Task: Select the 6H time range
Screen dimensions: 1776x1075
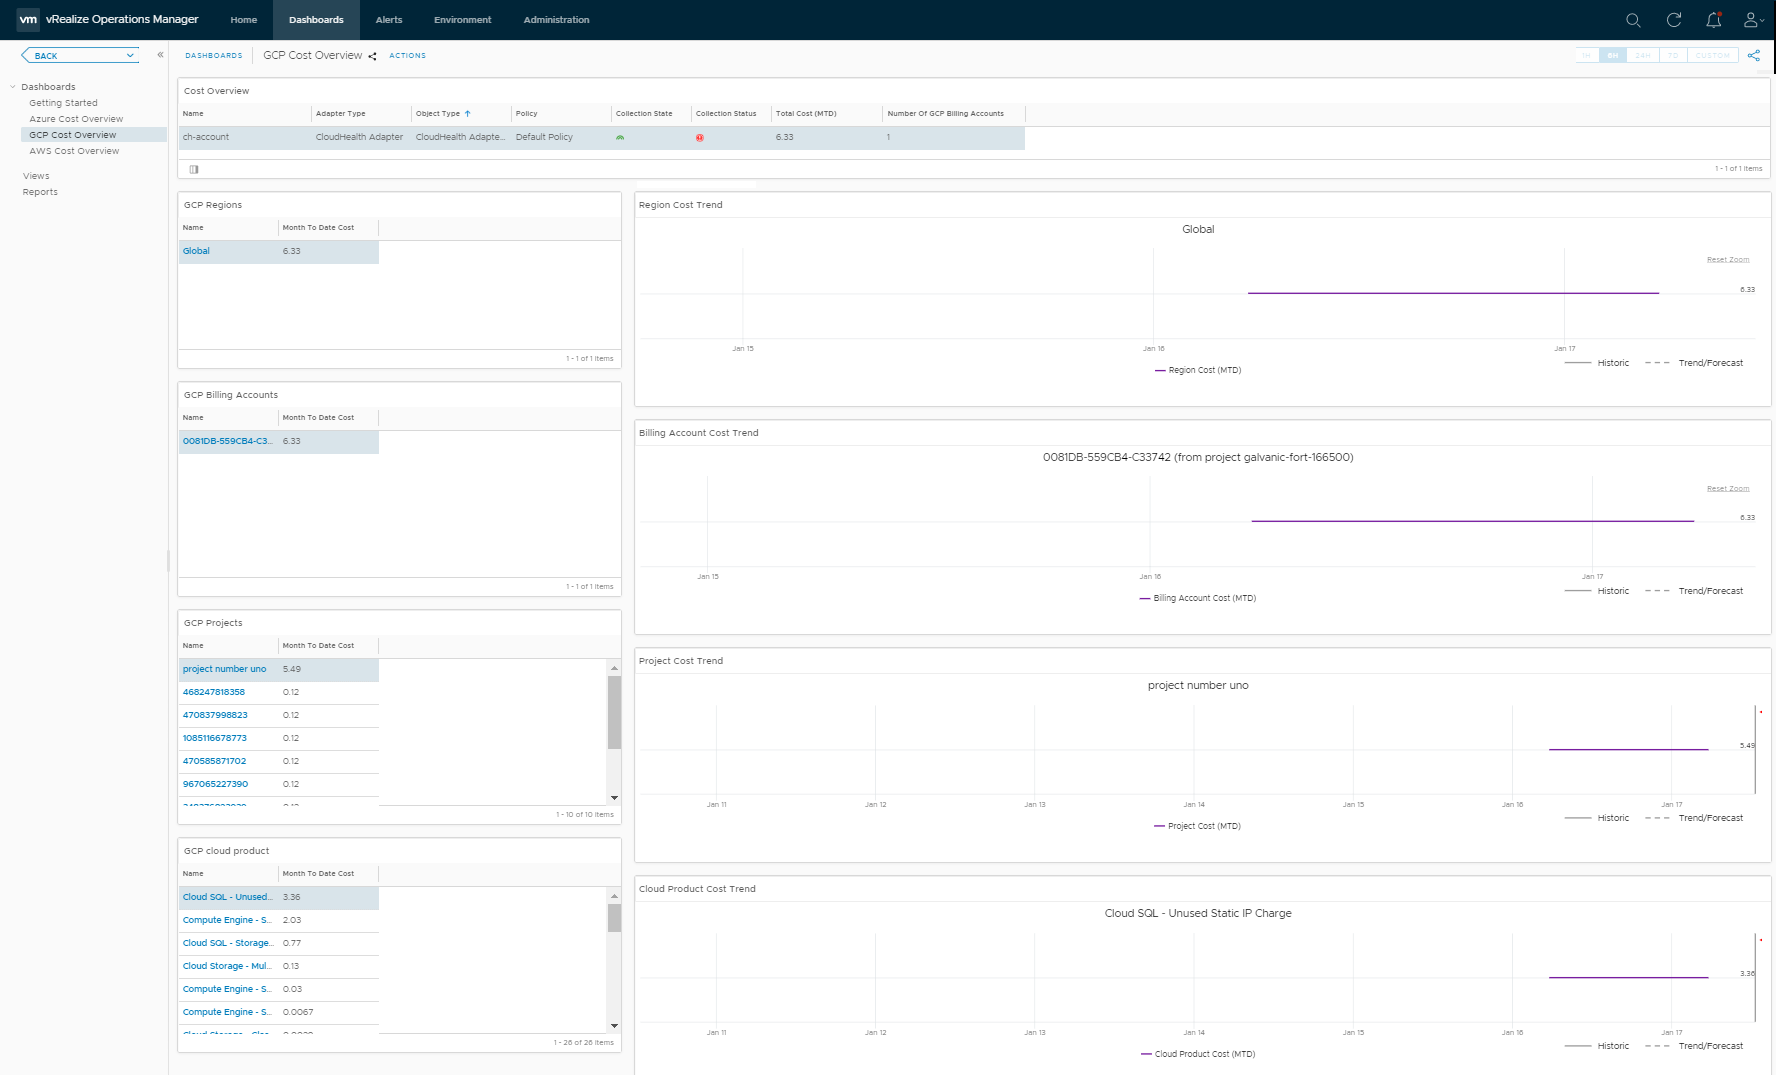Action: coord(1613,55)
